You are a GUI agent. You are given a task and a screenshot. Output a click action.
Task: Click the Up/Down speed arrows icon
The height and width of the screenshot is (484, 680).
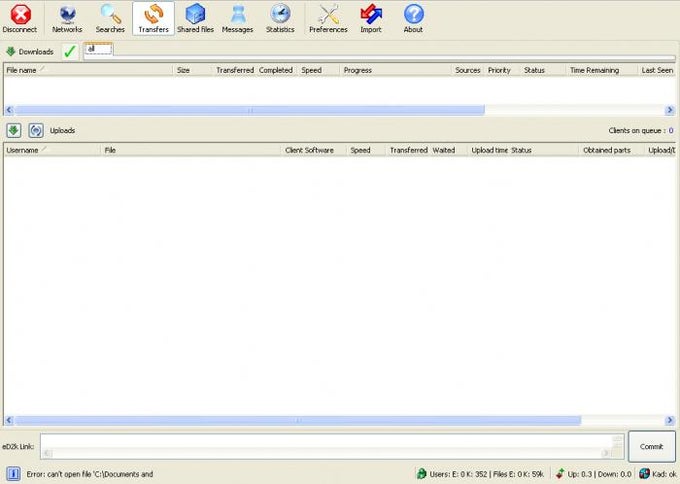pyautogui.click(x=560, y=474)
